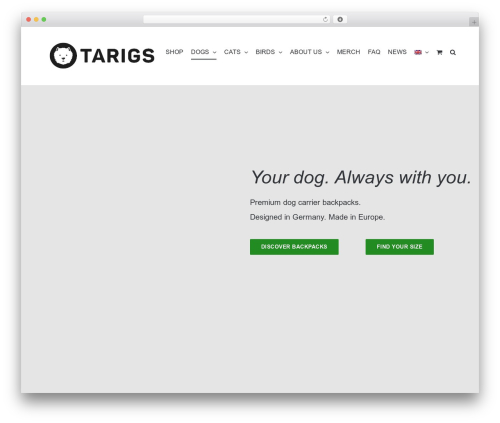
Task: Click the red window close button
Action: point(29,20)
